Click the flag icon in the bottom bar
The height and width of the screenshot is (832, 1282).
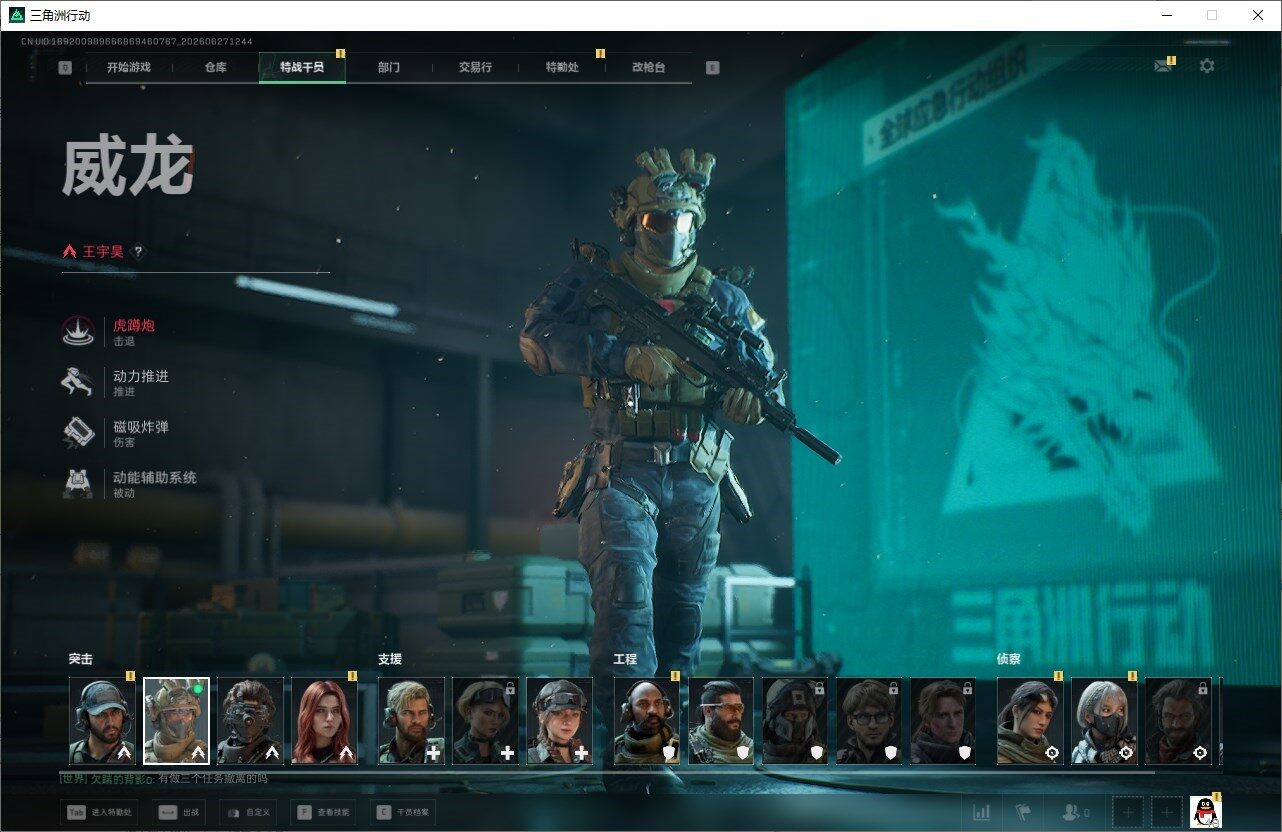tap(1023, 813)
